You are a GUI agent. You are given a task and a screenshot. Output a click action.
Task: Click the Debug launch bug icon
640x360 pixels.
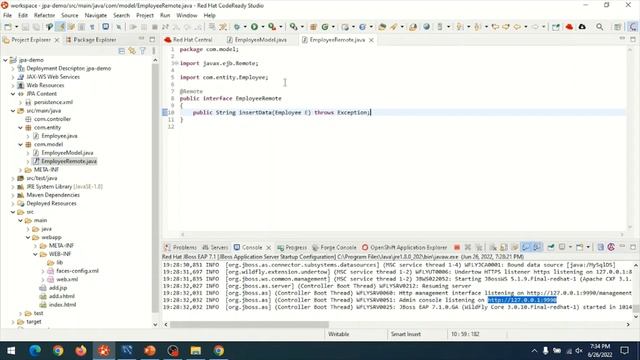237,27
